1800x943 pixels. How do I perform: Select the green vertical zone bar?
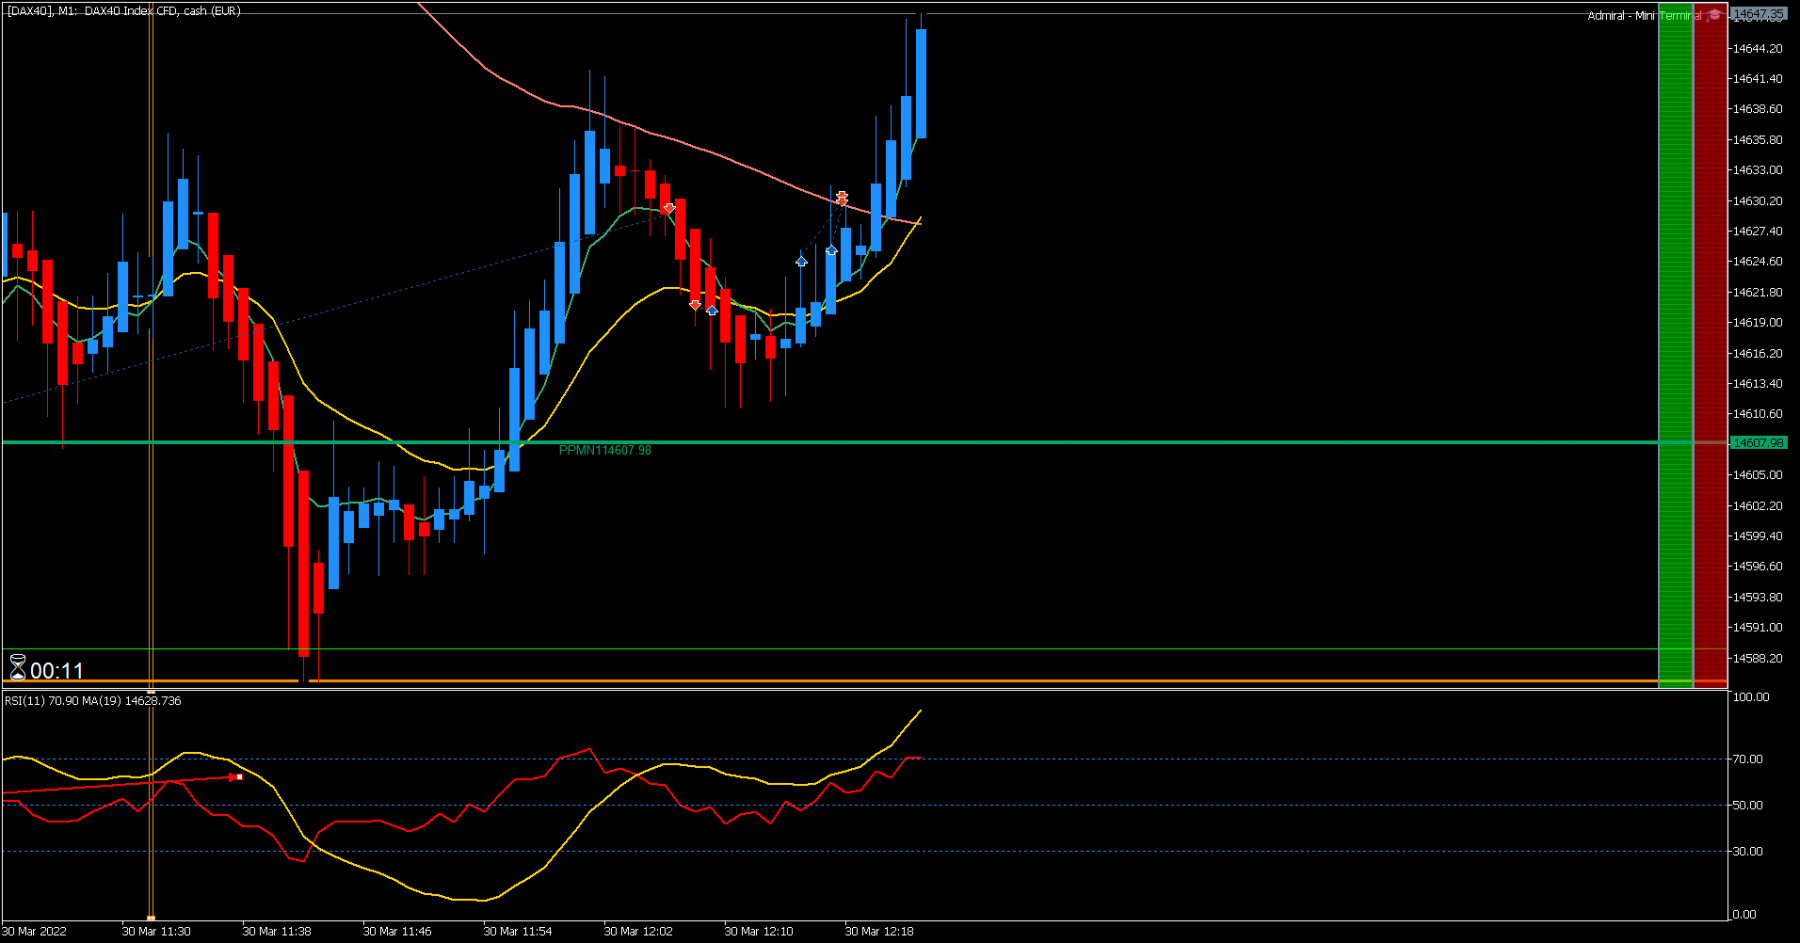(1675, 345)
